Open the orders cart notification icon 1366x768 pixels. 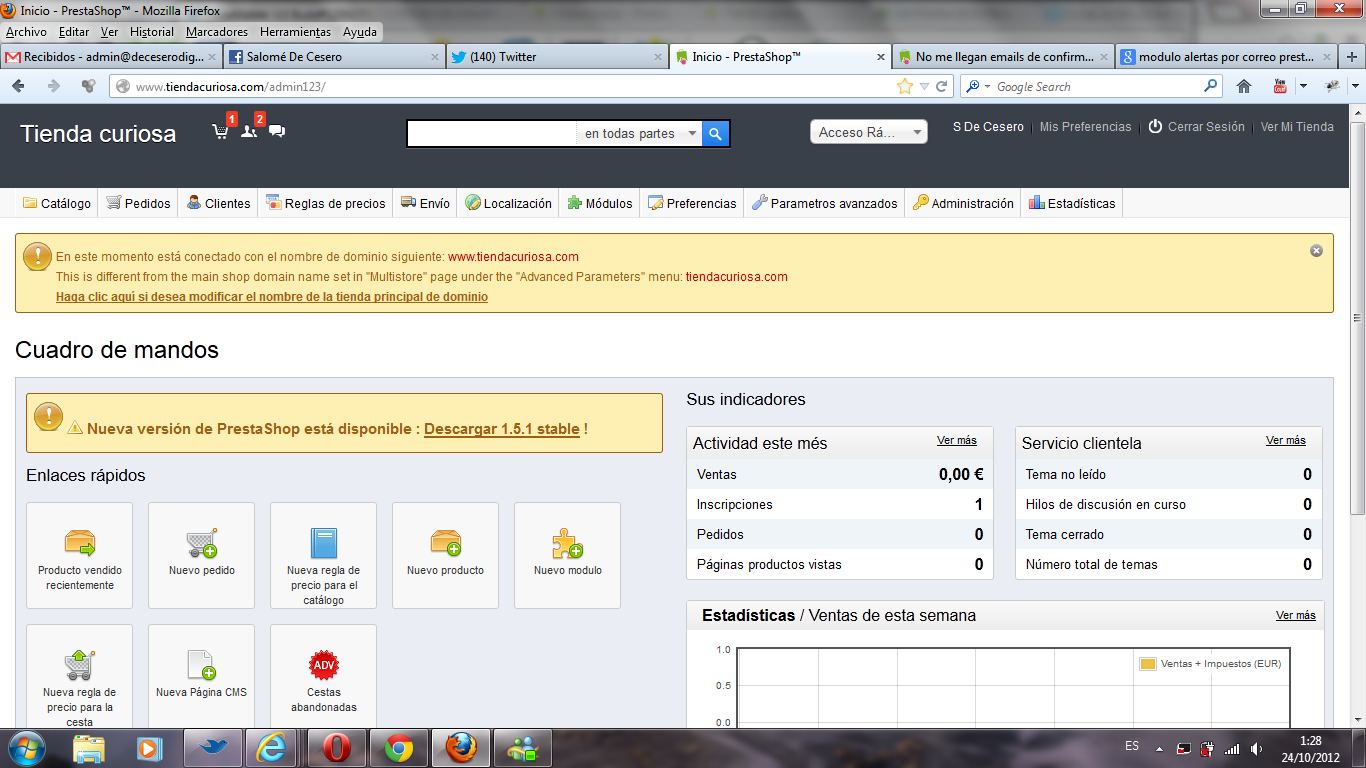click(221, 131)
